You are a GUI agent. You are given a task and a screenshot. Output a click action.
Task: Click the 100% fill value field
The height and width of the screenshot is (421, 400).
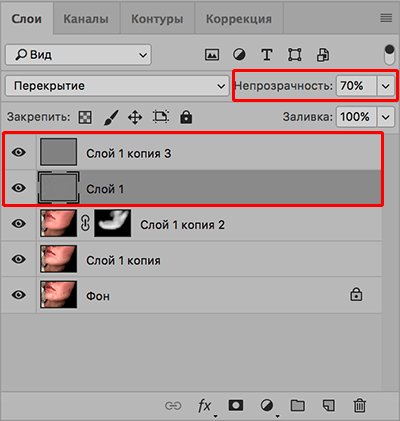coord(357,117)
